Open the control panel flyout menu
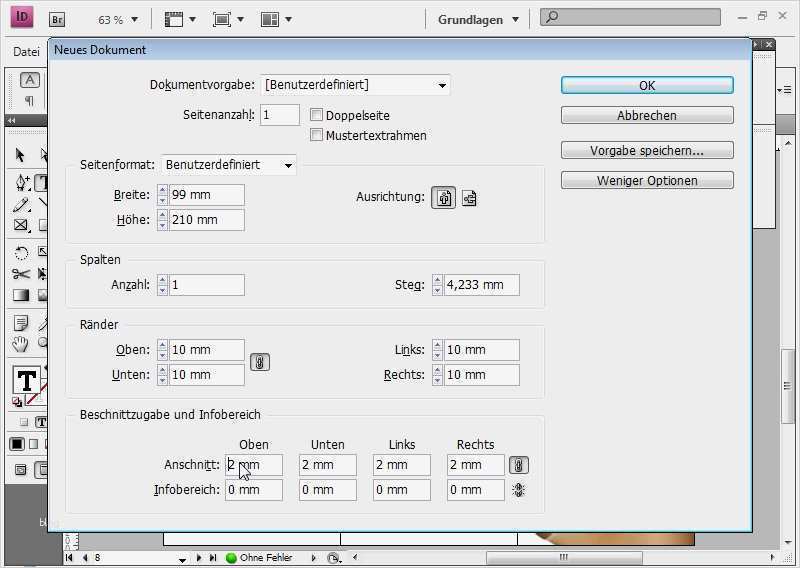Screen dimensions: 800x568 click(784, 90)
